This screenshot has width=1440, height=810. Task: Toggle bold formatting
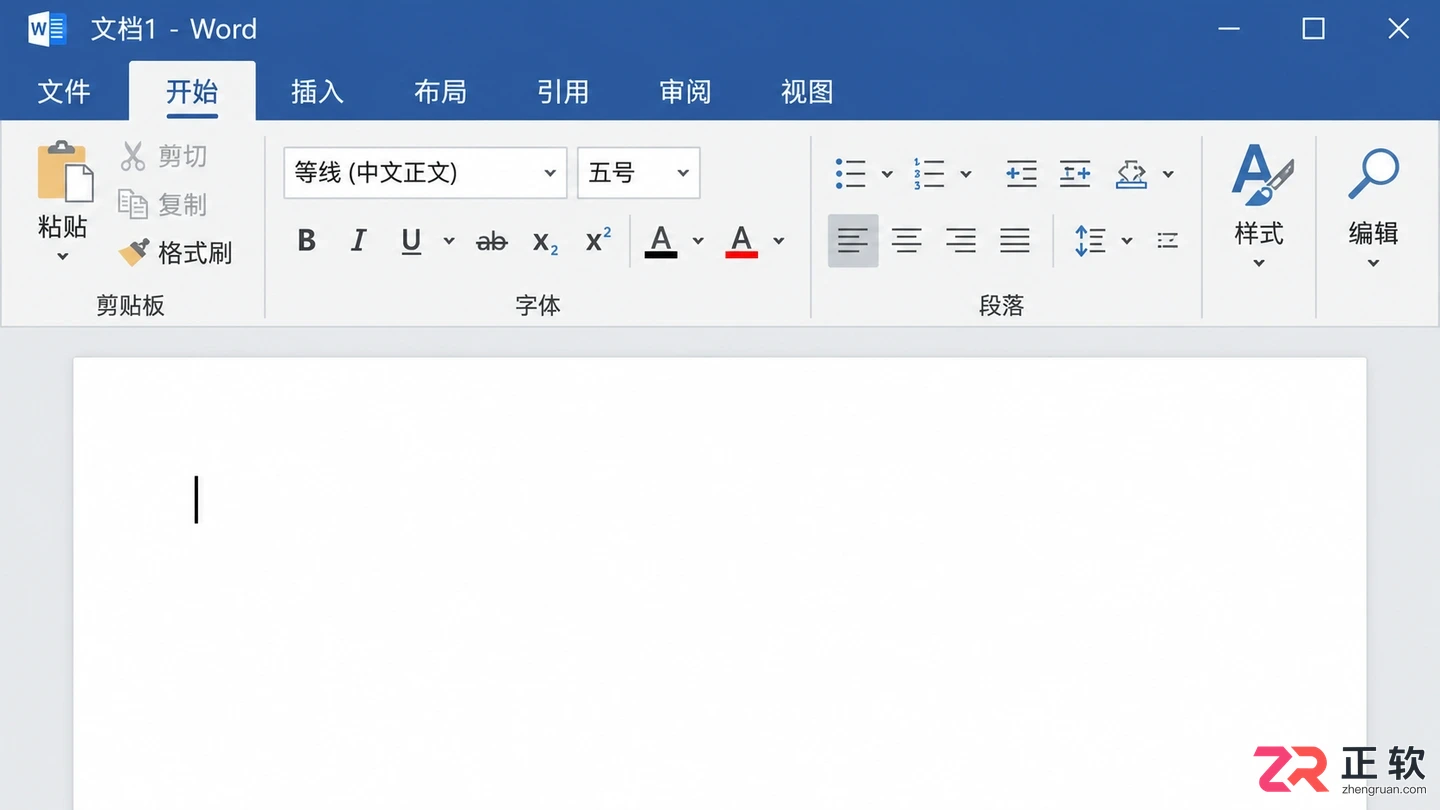click(307, 241)
